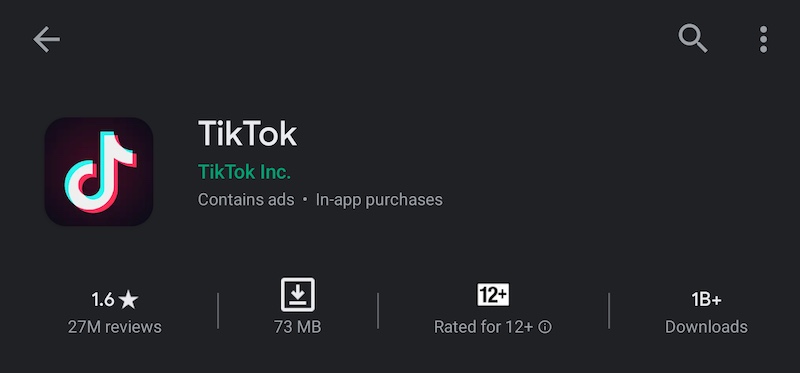Screen dimensions: 800x373
Task: Click the dot between ads and purchases
Action: (305, 200)
